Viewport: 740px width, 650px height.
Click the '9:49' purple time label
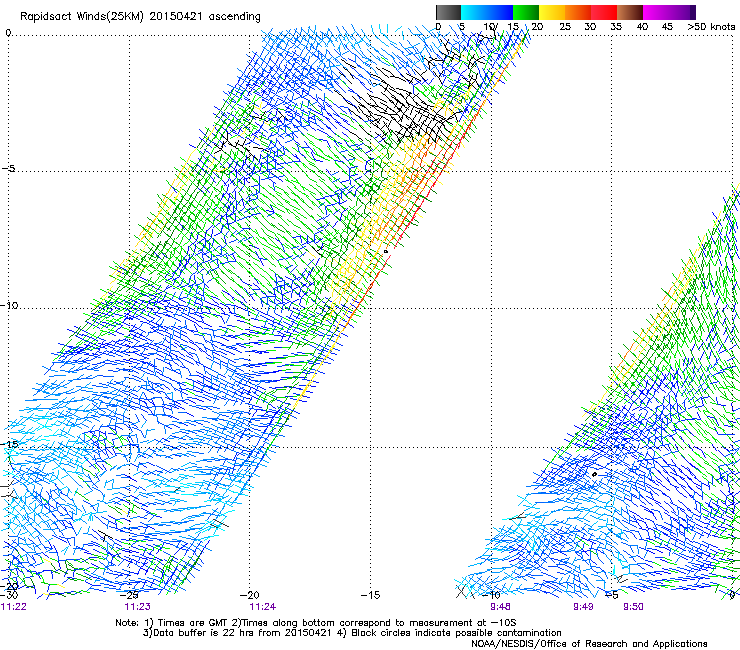click(x=583, y=607)
